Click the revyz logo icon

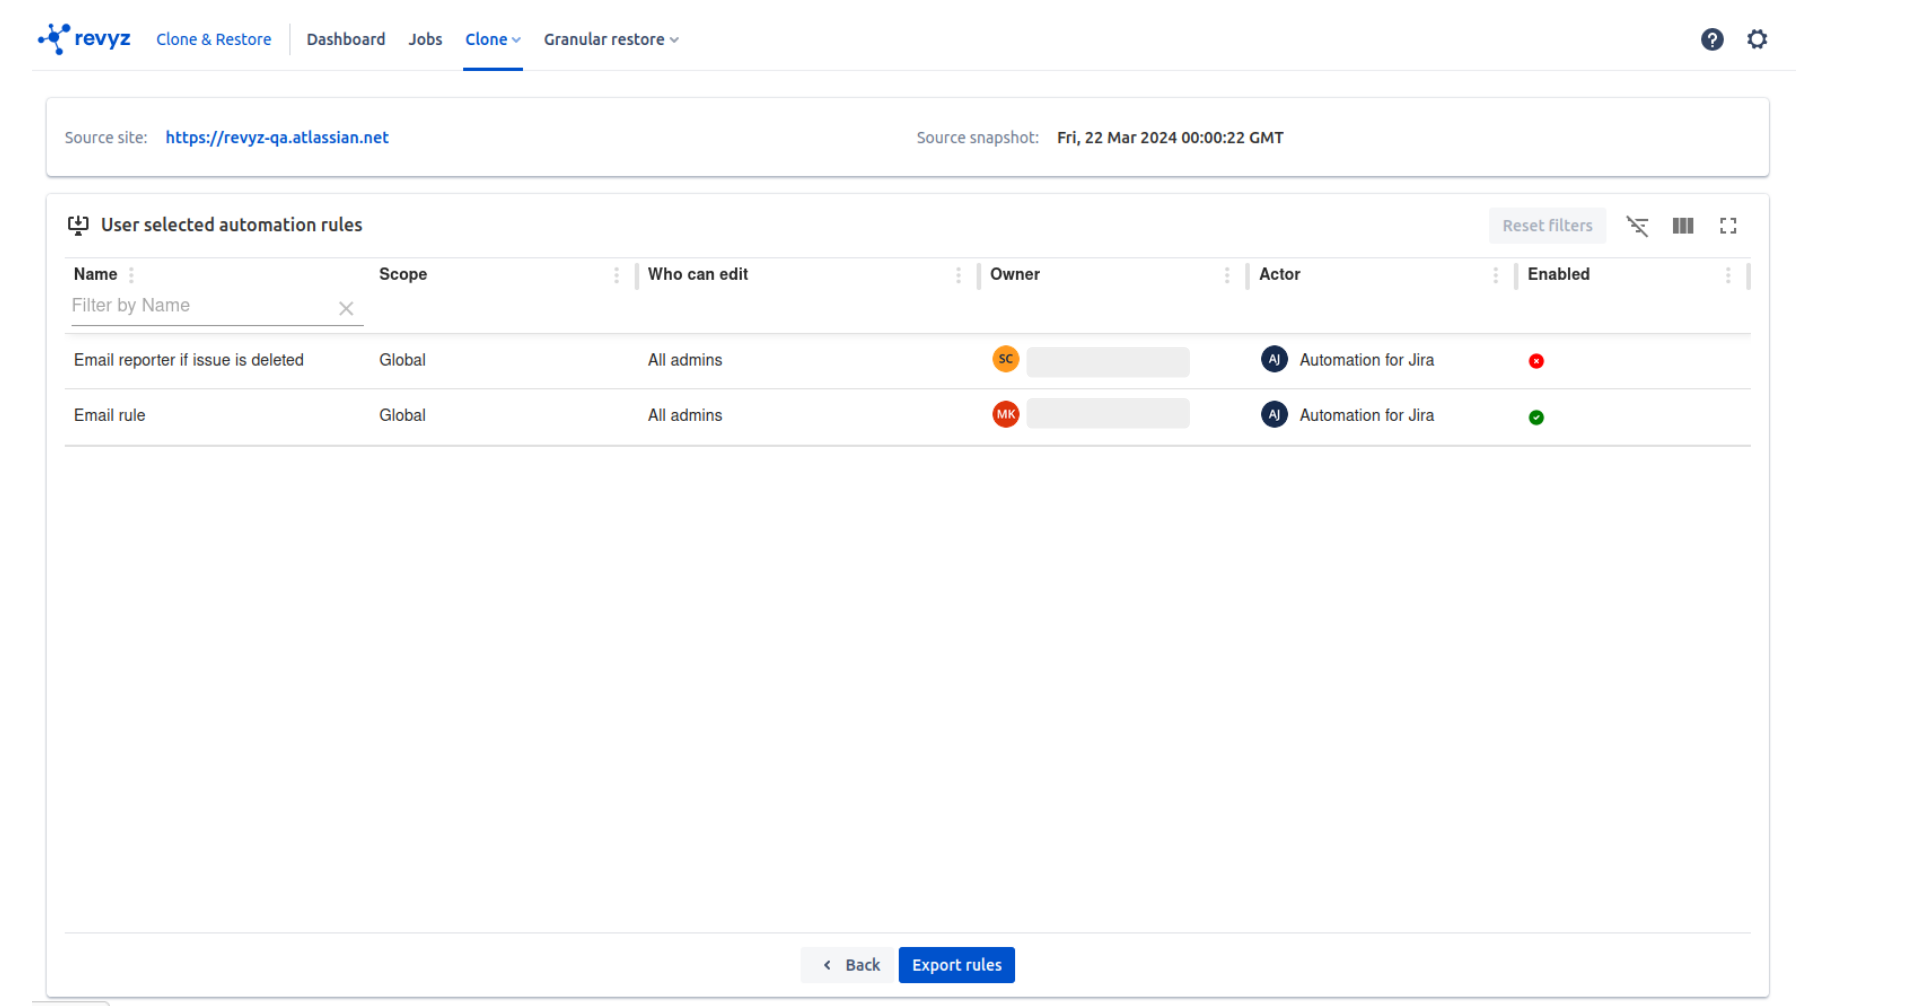[54, 39]
